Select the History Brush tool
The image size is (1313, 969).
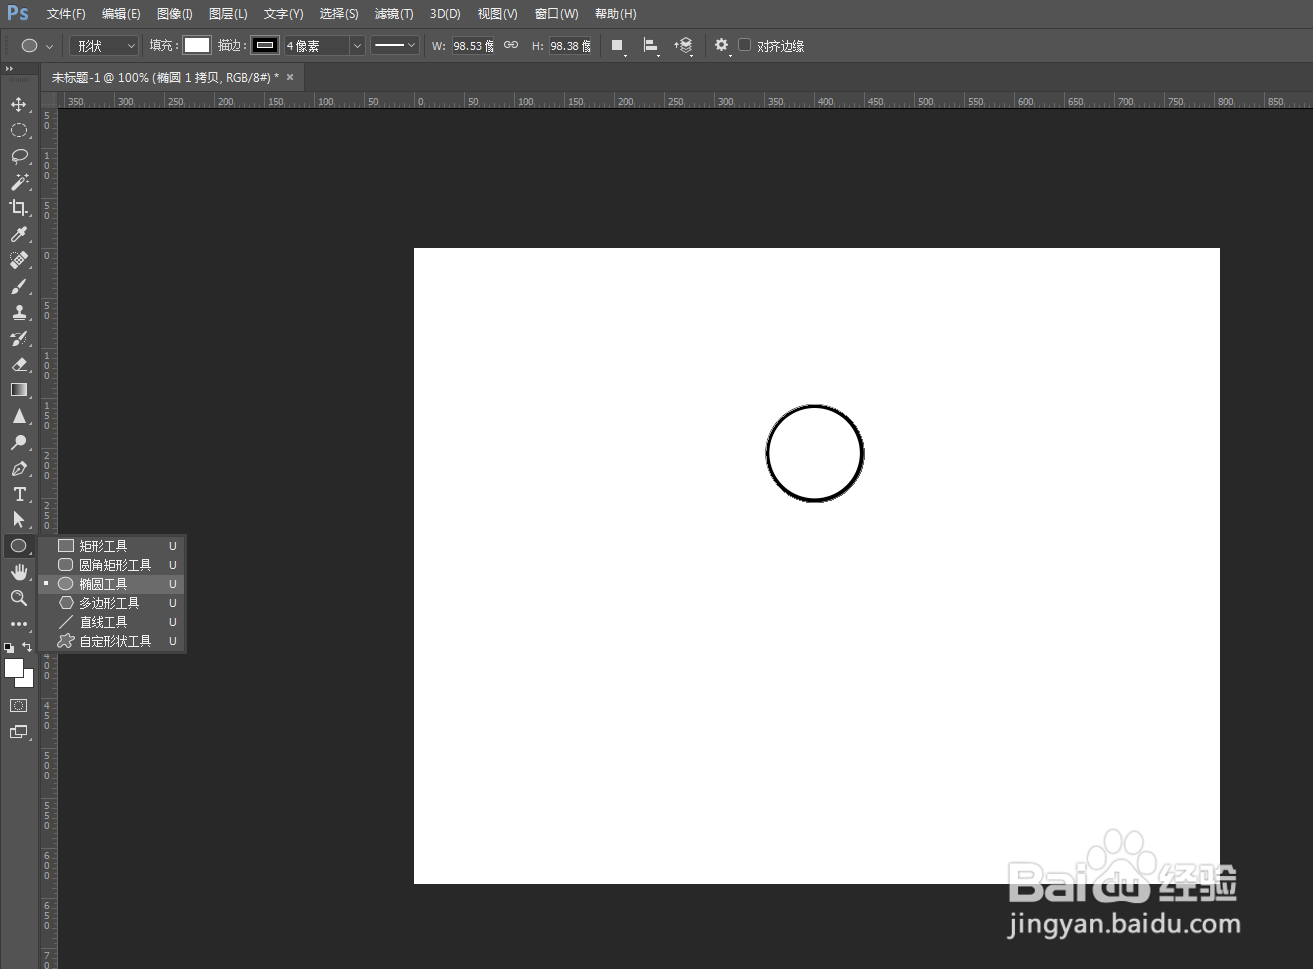pos(18,338)
